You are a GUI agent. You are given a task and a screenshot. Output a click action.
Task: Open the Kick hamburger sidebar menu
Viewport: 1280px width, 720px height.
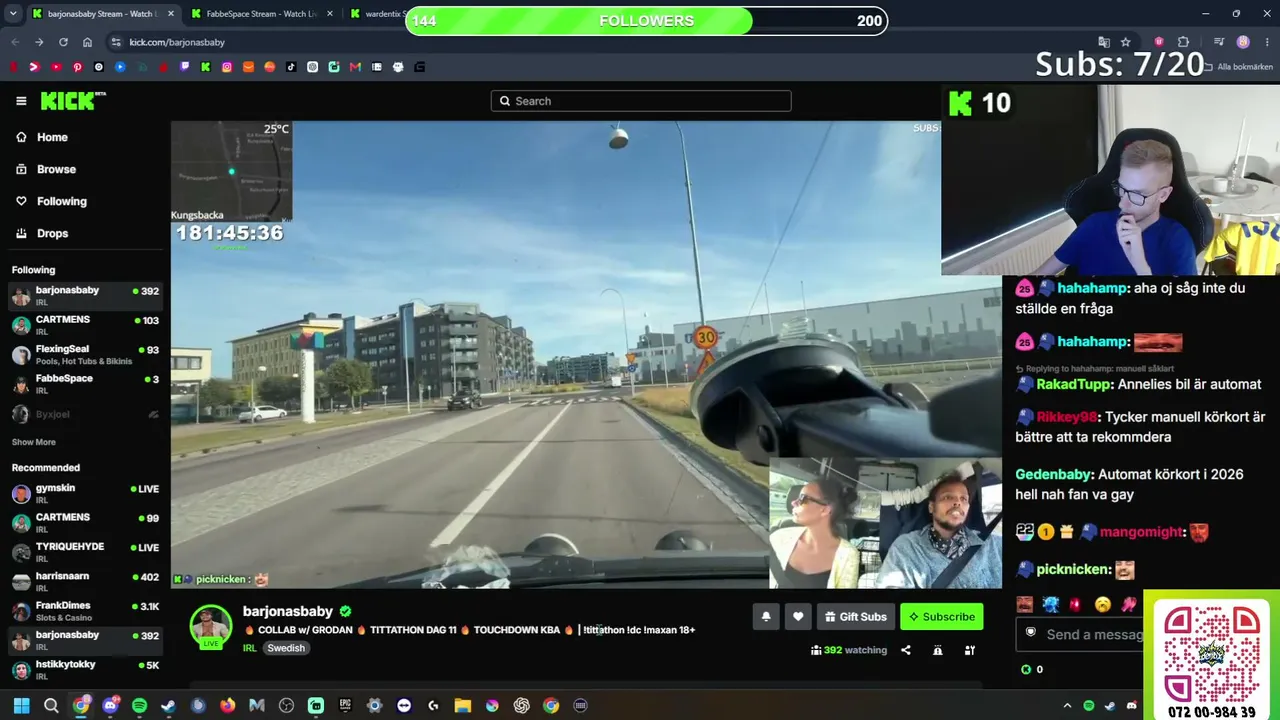coord(21,101)
